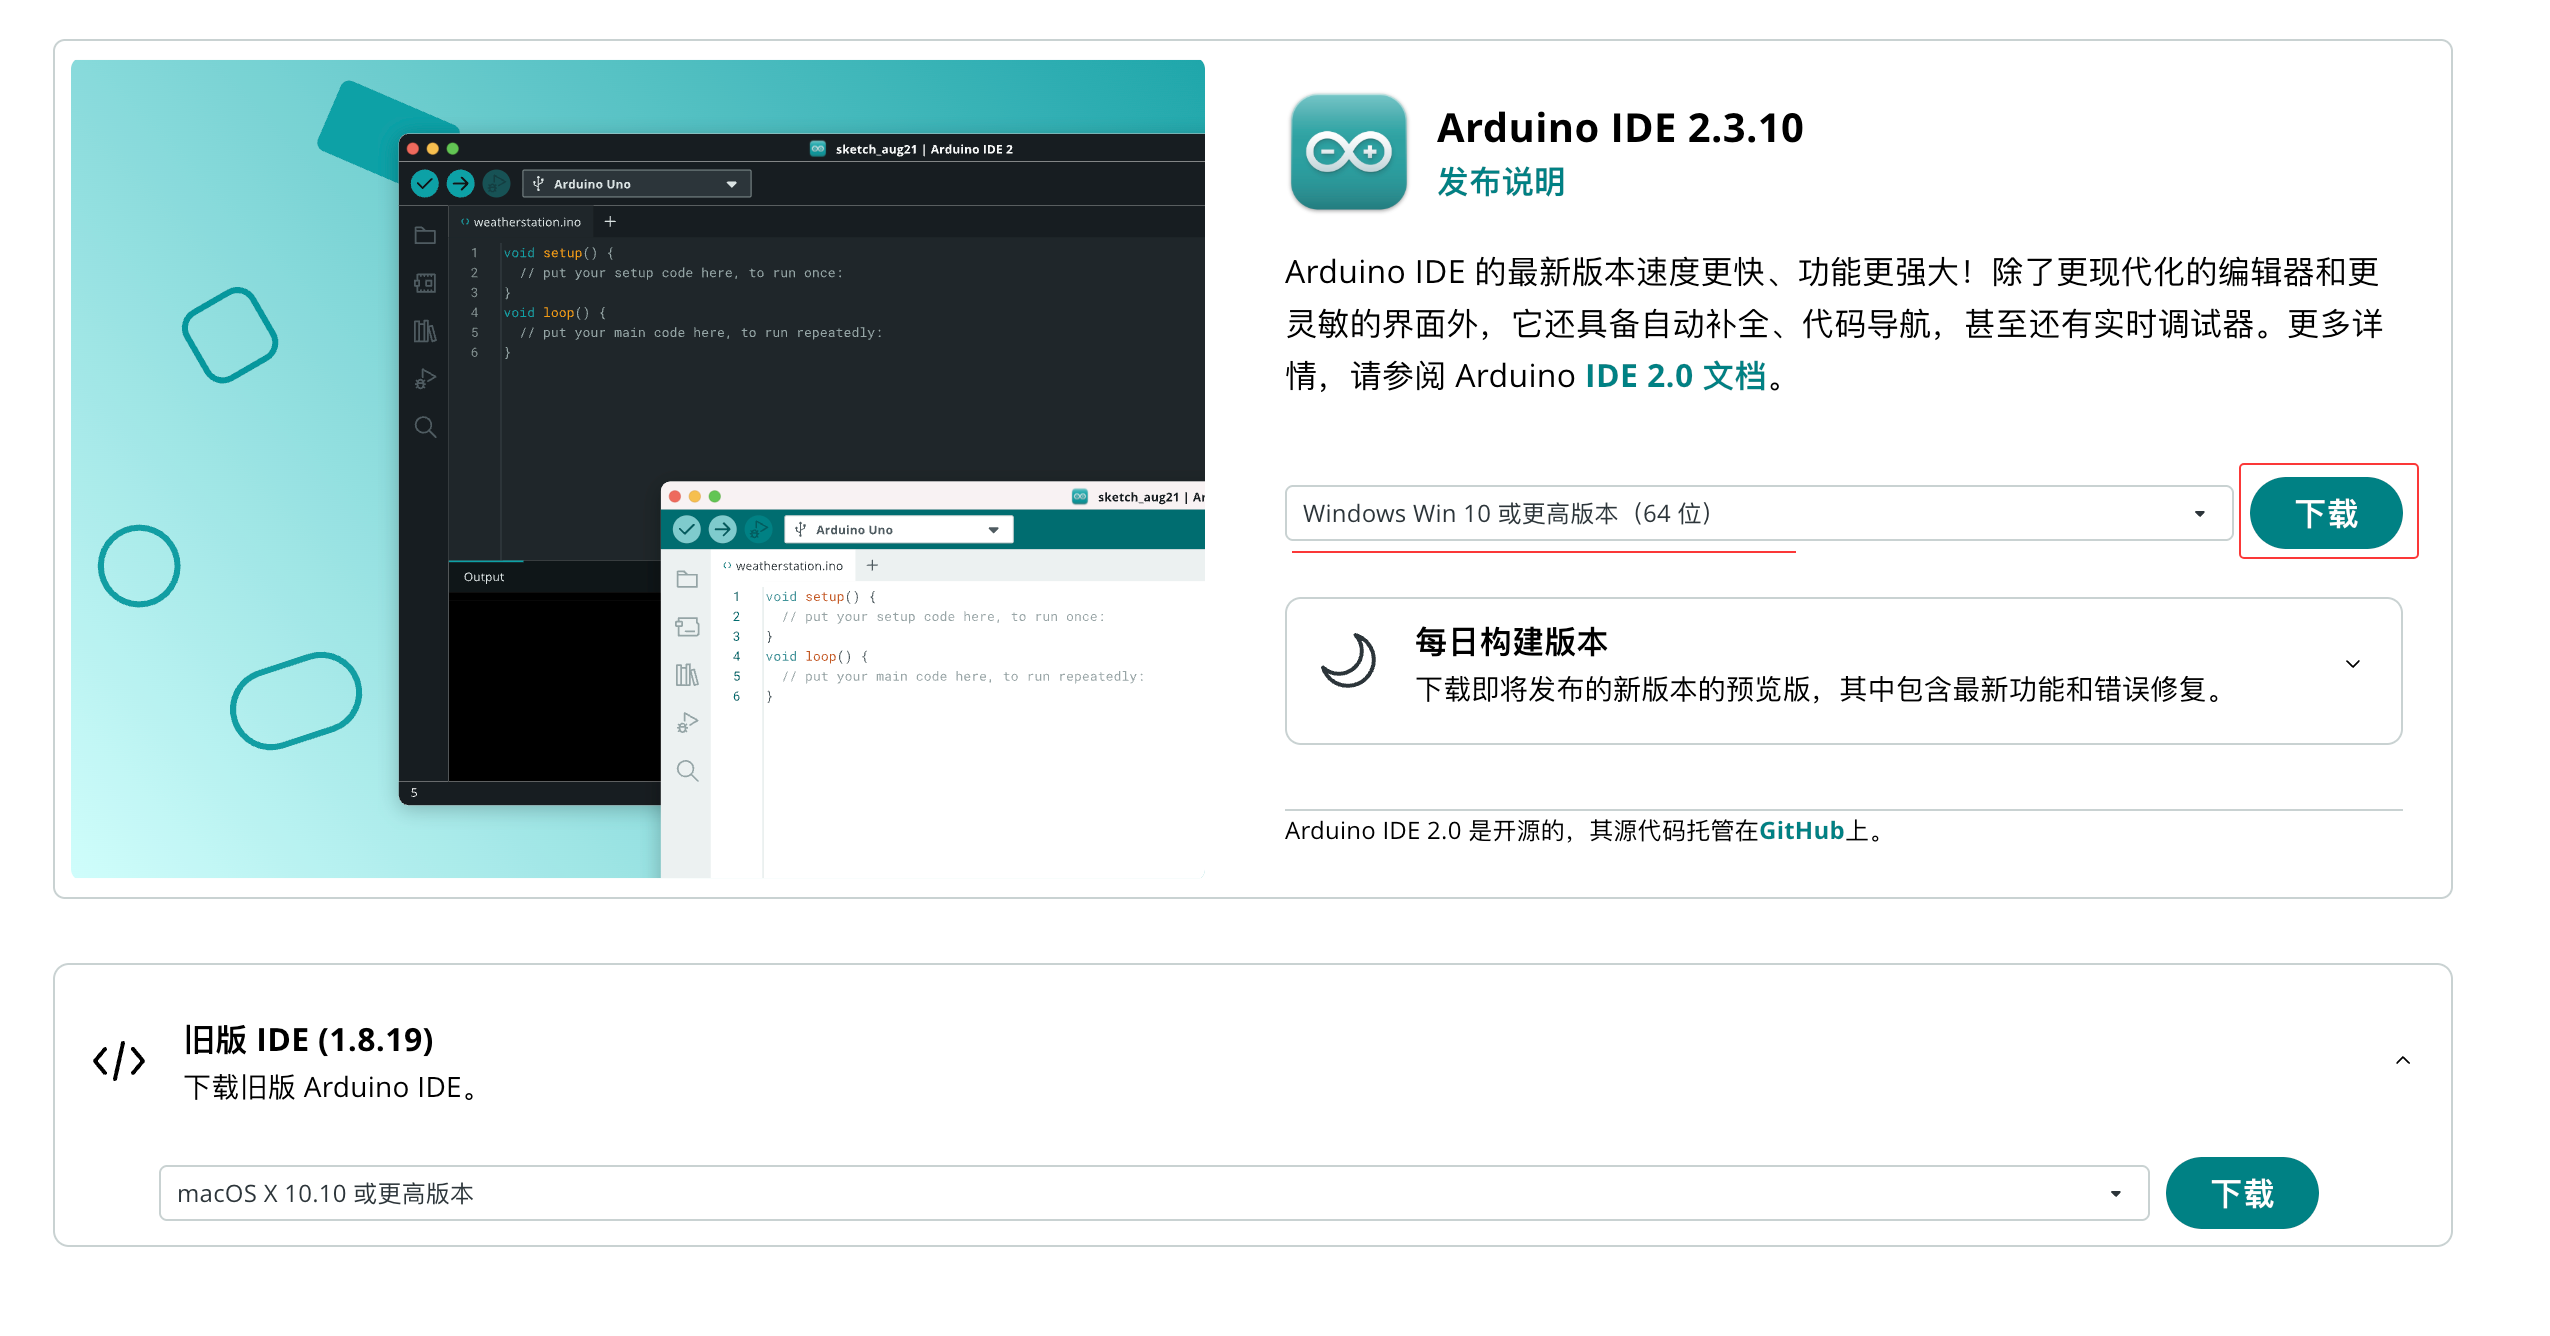Open the Windows Win 10 version dropdown
The image size is (2550, 1336).
(x=1758, y=513)
